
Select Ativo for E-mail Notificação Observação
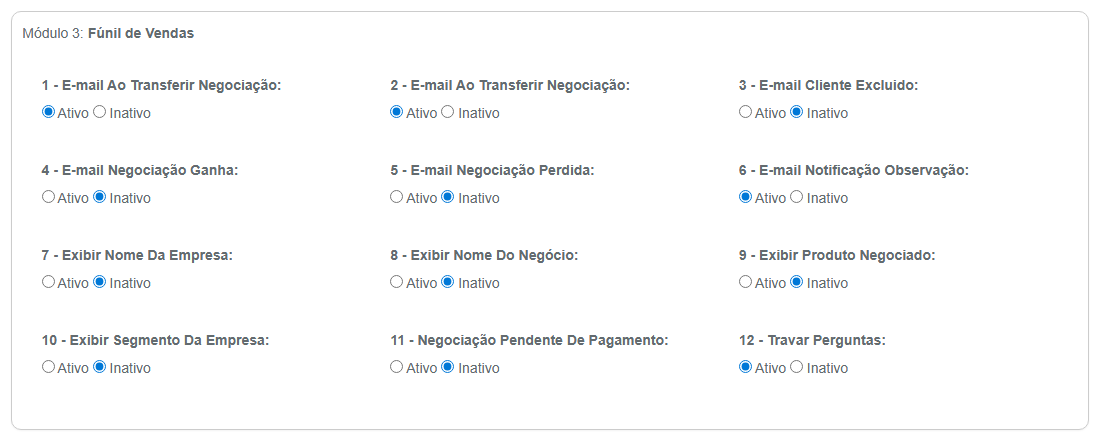tap(745, 197)
